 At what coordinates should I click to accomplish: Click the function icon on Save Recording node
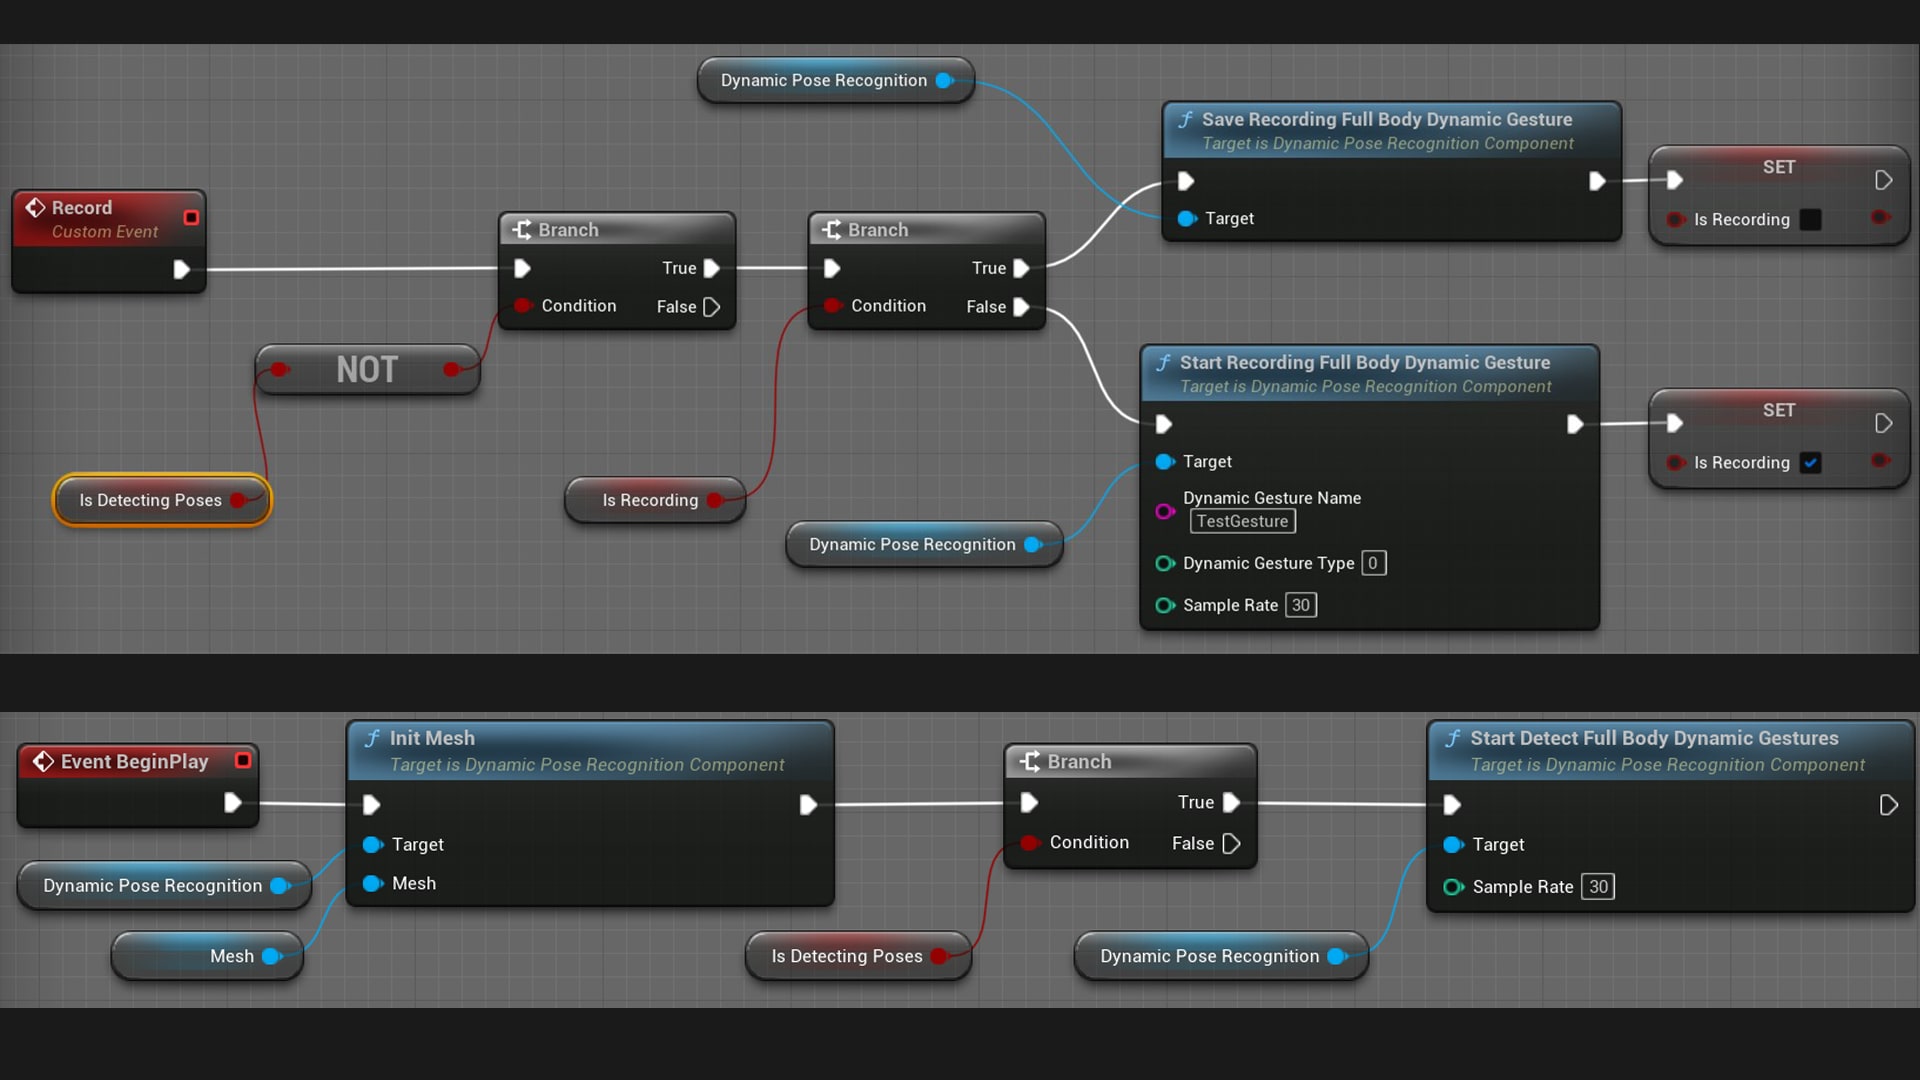click(1185, 119)
